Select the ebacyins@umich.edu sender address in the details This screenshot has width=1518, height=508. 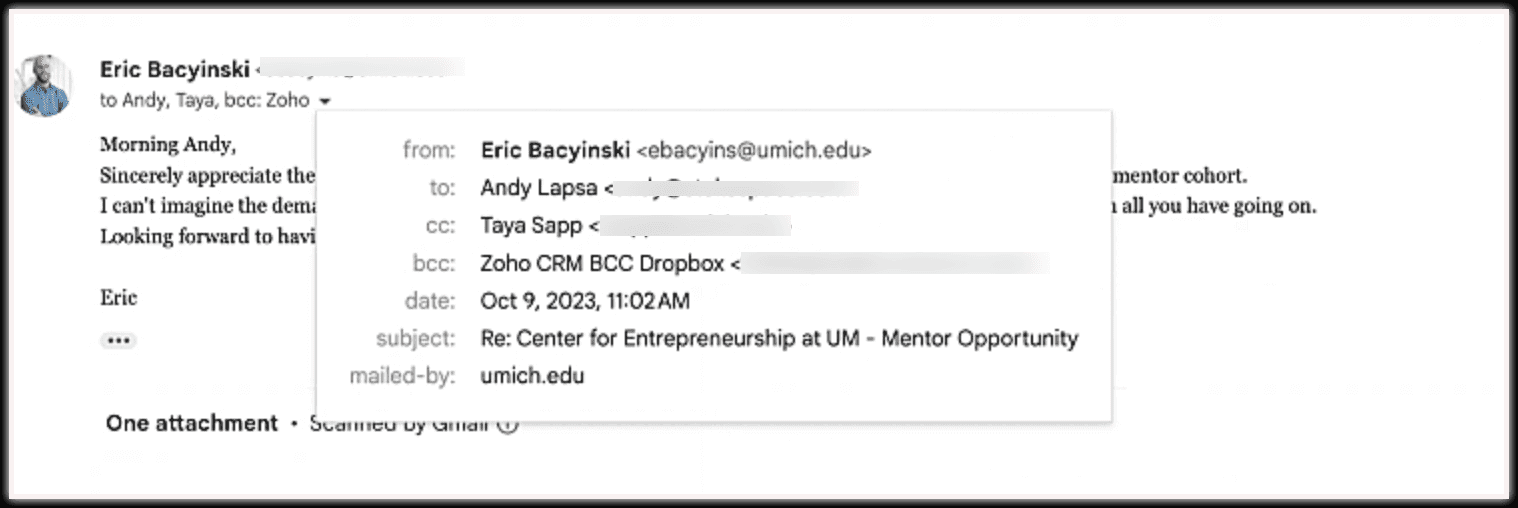click(754, 151)
